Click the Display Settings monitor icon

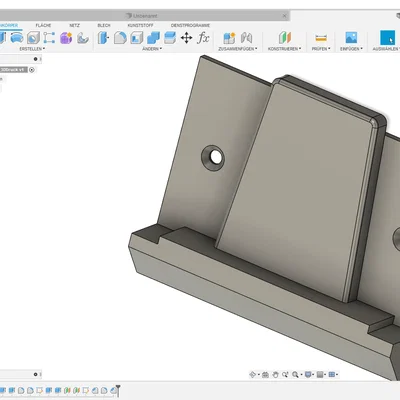[x=308, y=375]
